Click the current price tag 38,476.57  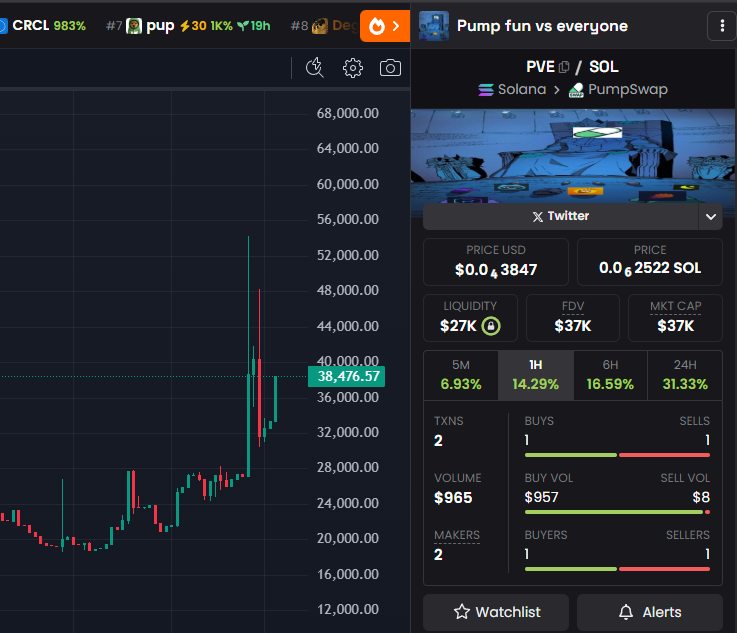pos(346,376)
